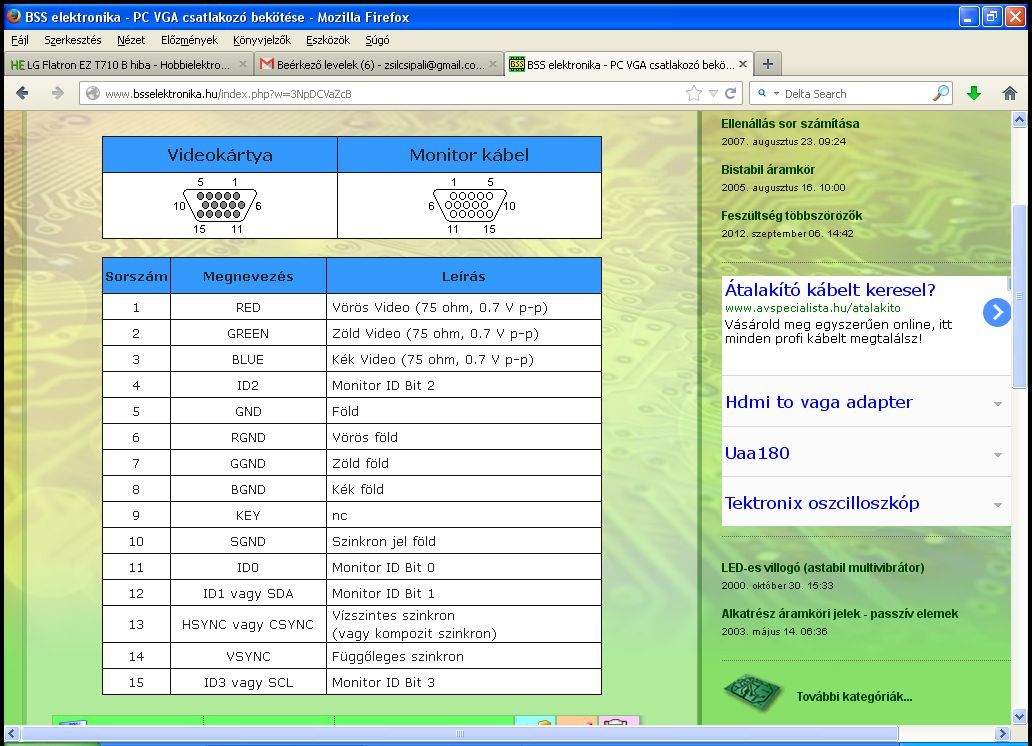Viewport: 1032px width, 746px height.
Task: Click the horizontal scrollbar right arrow
Action: [1002, 733]
